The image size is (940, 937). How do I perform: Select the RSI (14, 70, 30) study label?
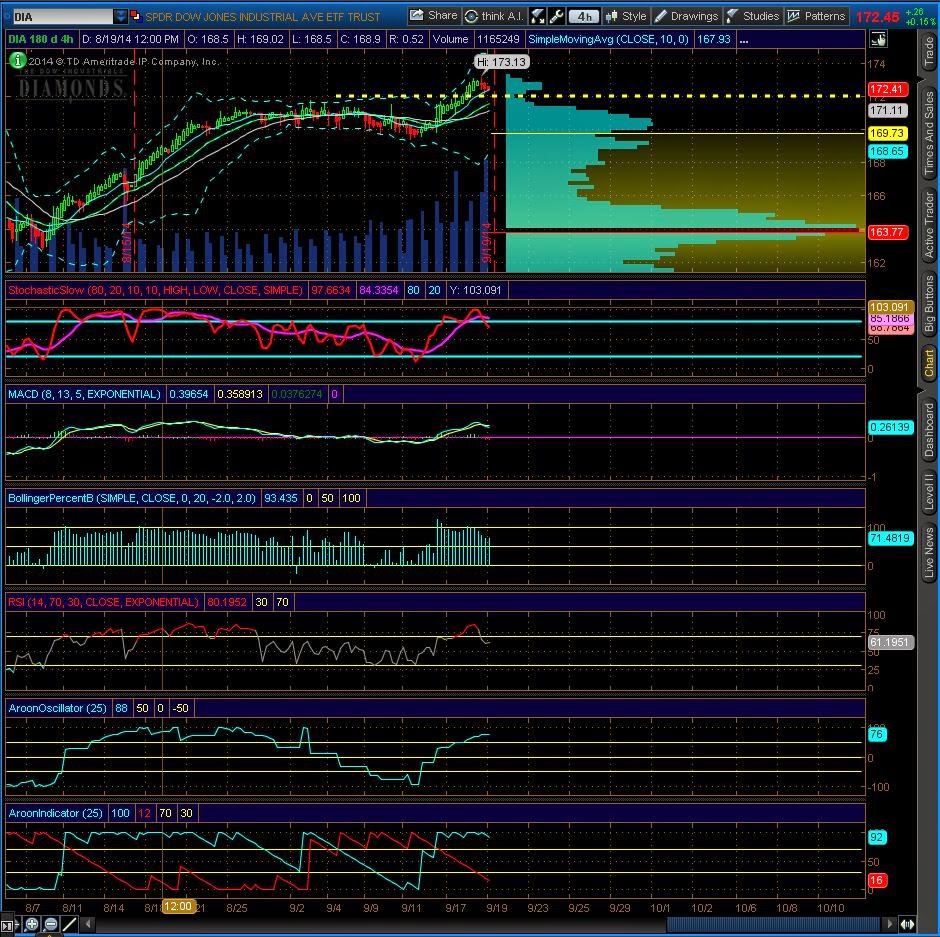103,602
